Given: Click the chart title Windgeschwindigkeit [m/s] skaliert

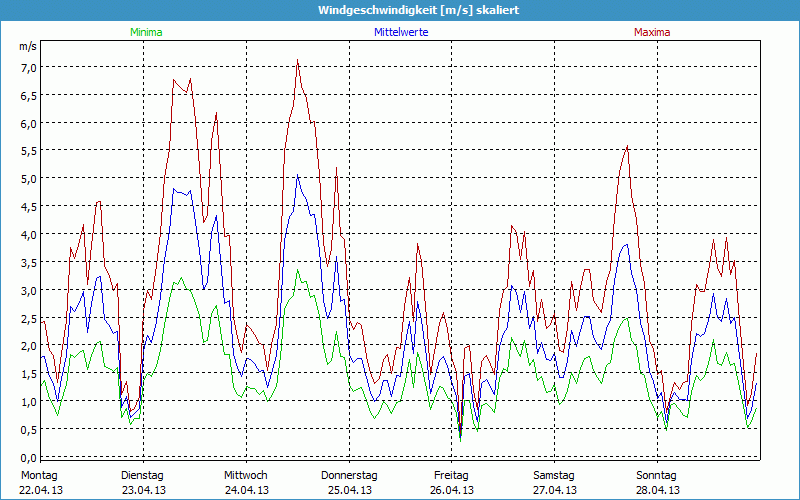Looking at the screenshot, I should (x=418, y=10).
